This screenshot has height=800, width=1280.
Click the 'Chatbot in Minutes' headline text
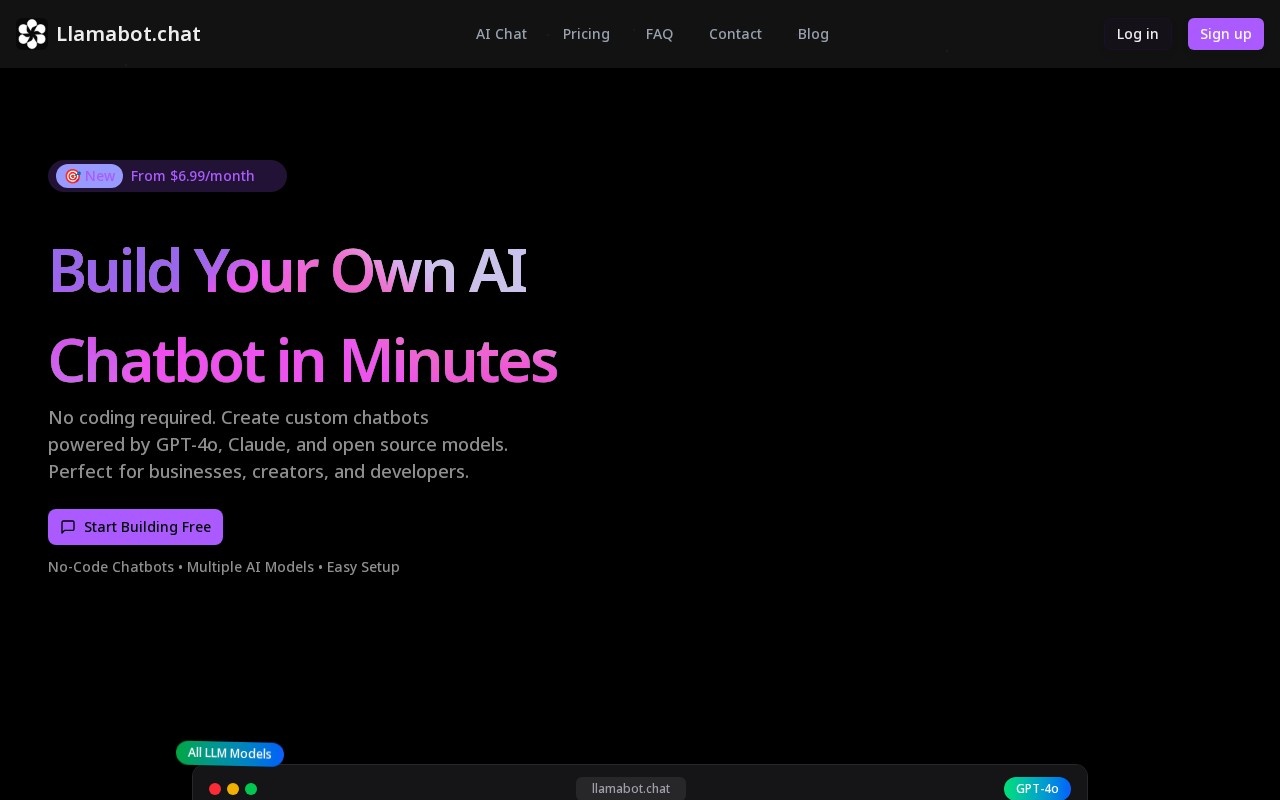[x=302, y=361]
